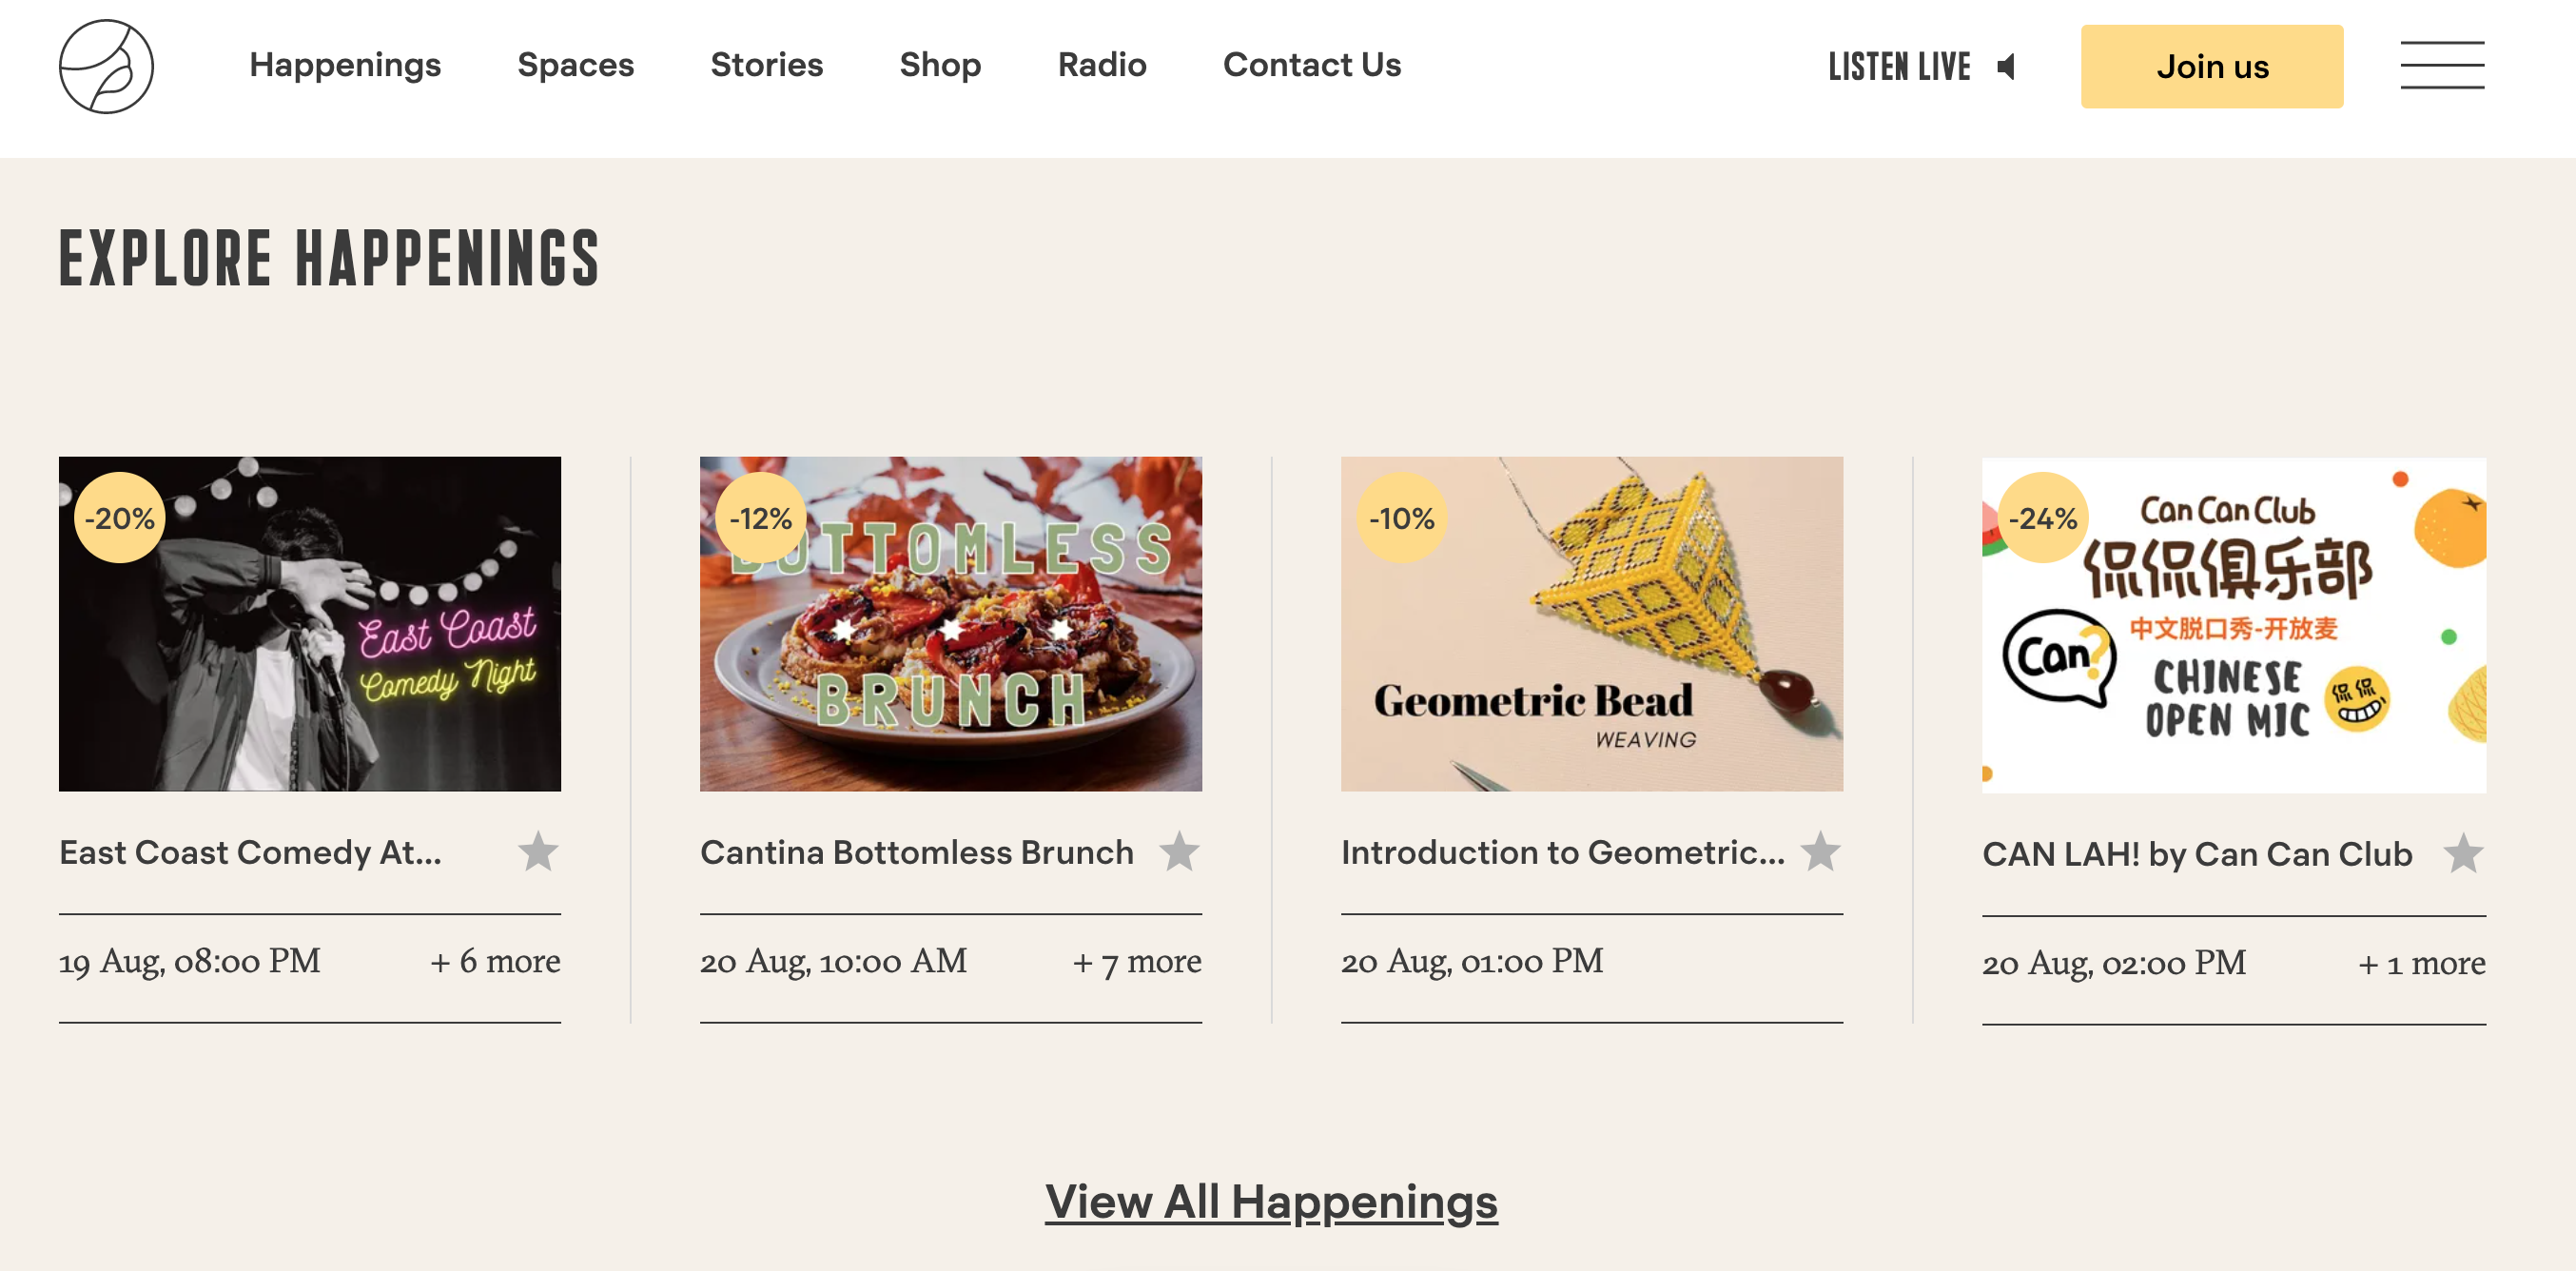Show '+ 7 more' brunch dates
2576x1271 pixels.
(x=1137, y=961)
